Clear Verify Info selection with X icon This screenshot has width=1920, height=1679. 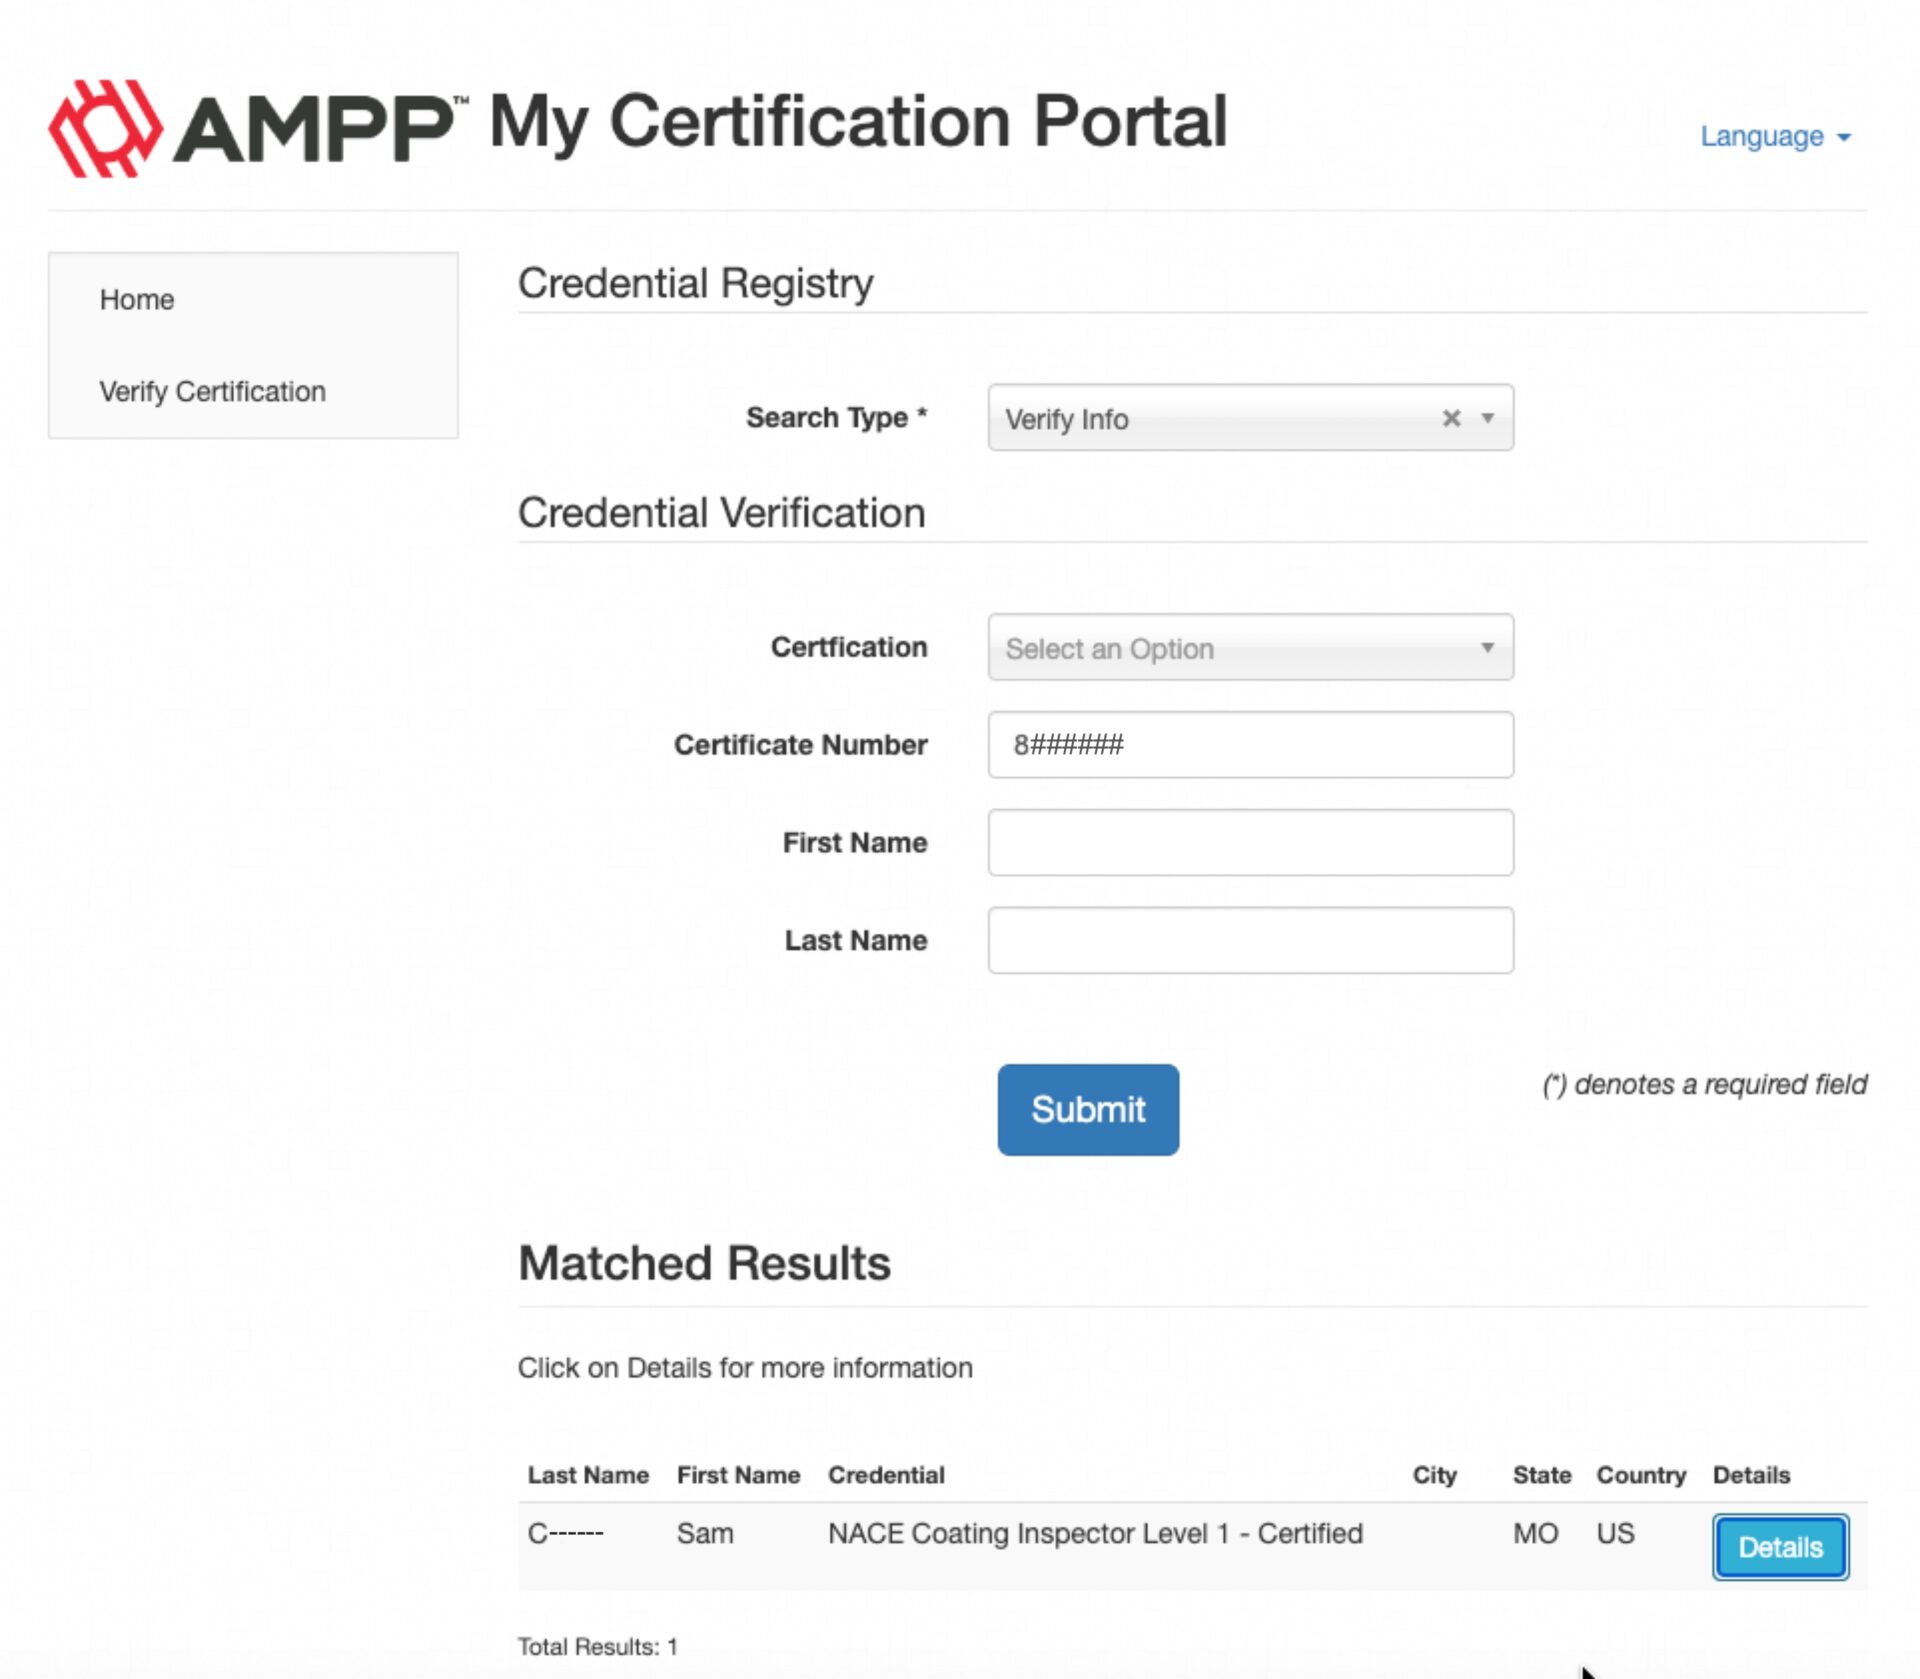[x=1451, y=418]
